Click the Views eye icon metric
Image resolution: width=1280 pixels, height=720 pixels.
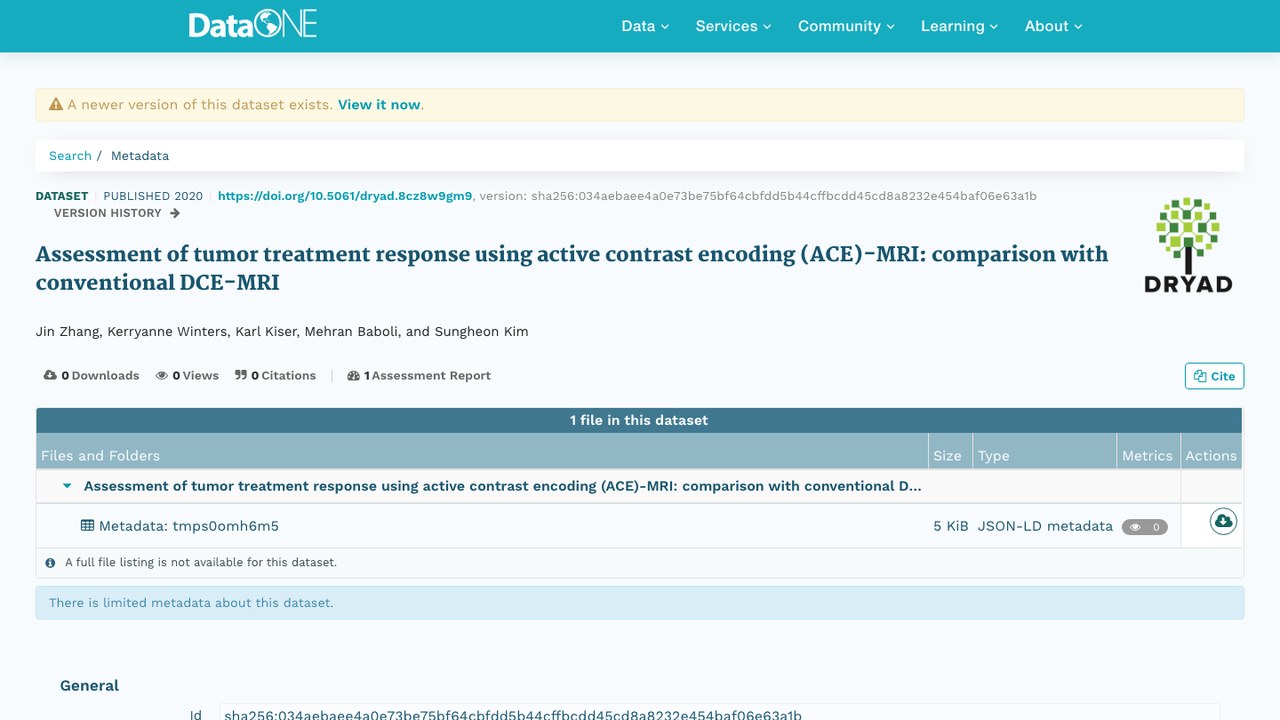(x=162, y=376)
